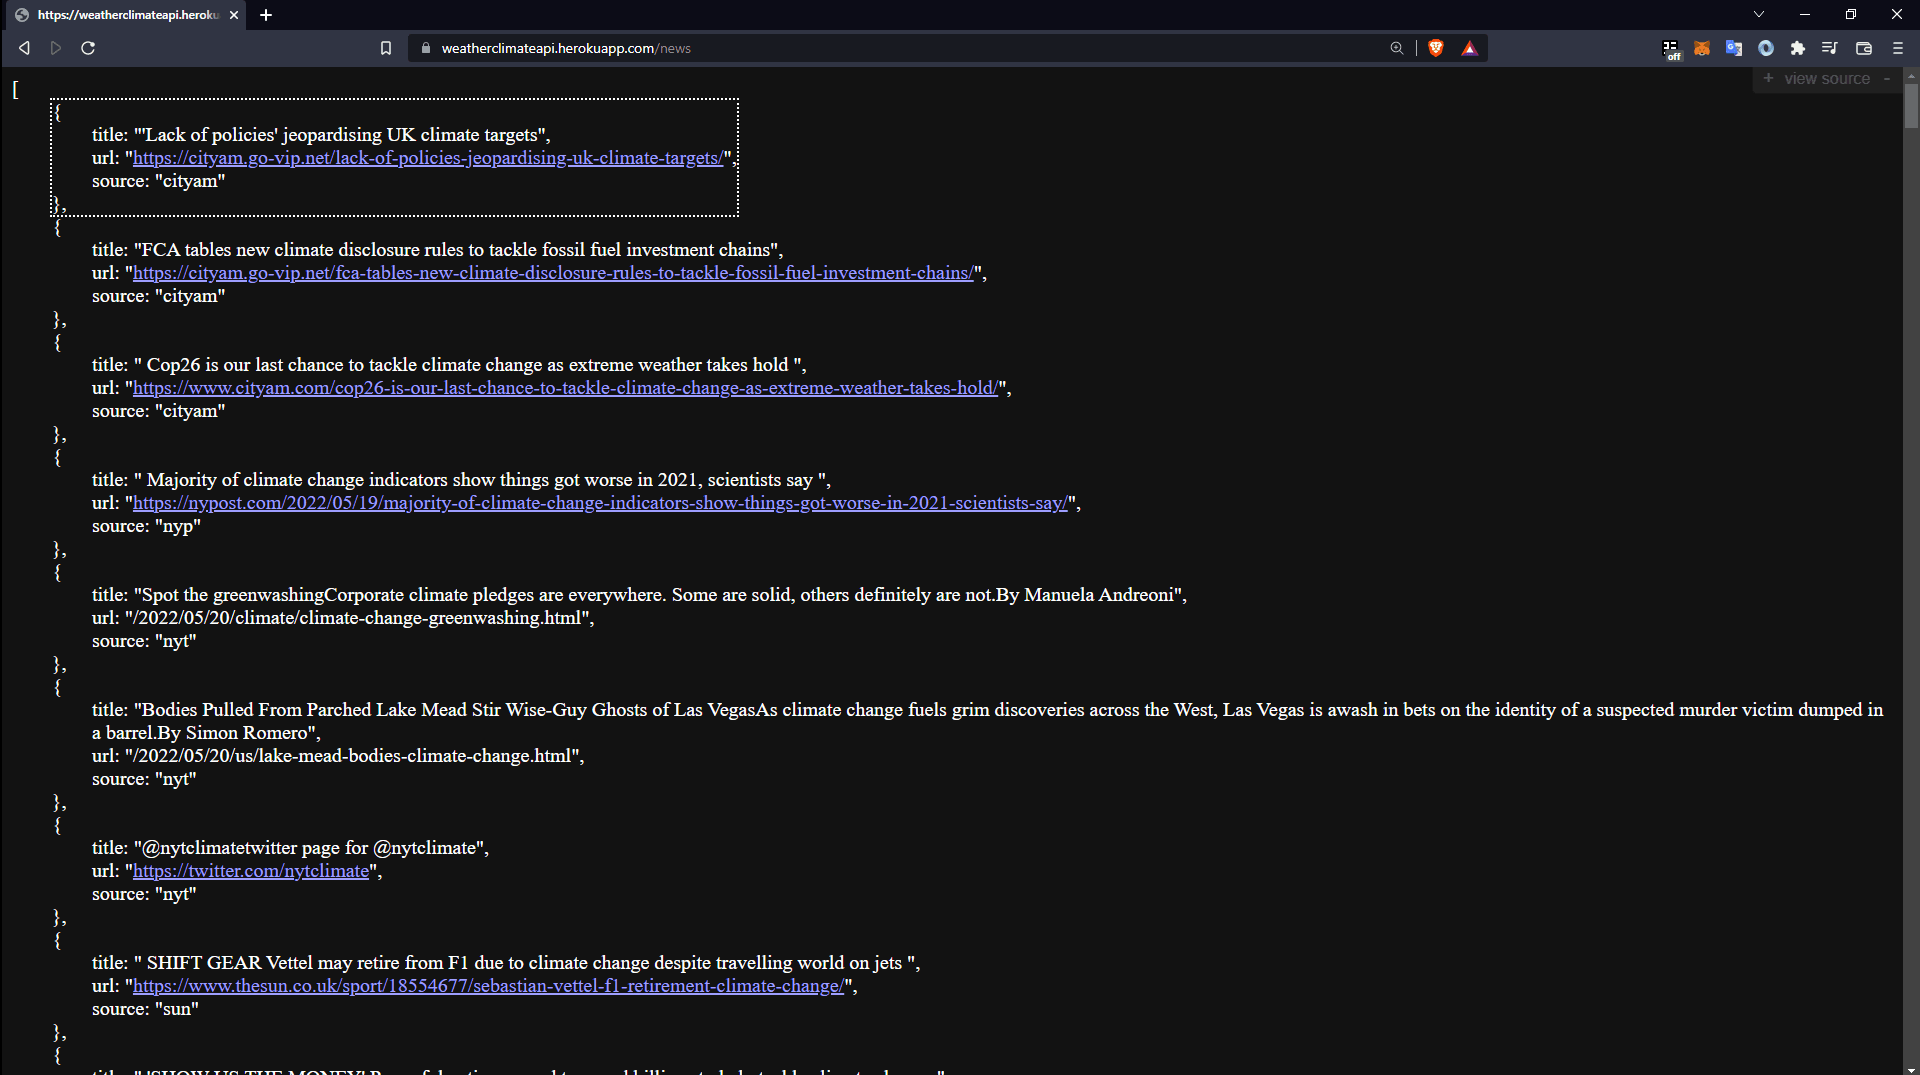
Task: Click source "nyt" under twitter nytclimate link
Action: coord(176,894)
